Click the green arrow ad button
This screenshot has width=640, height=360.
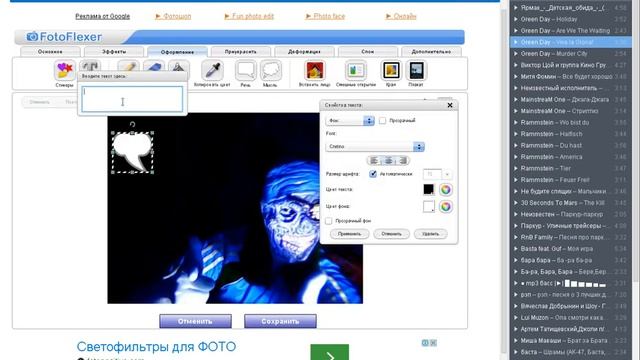[329, 352]
